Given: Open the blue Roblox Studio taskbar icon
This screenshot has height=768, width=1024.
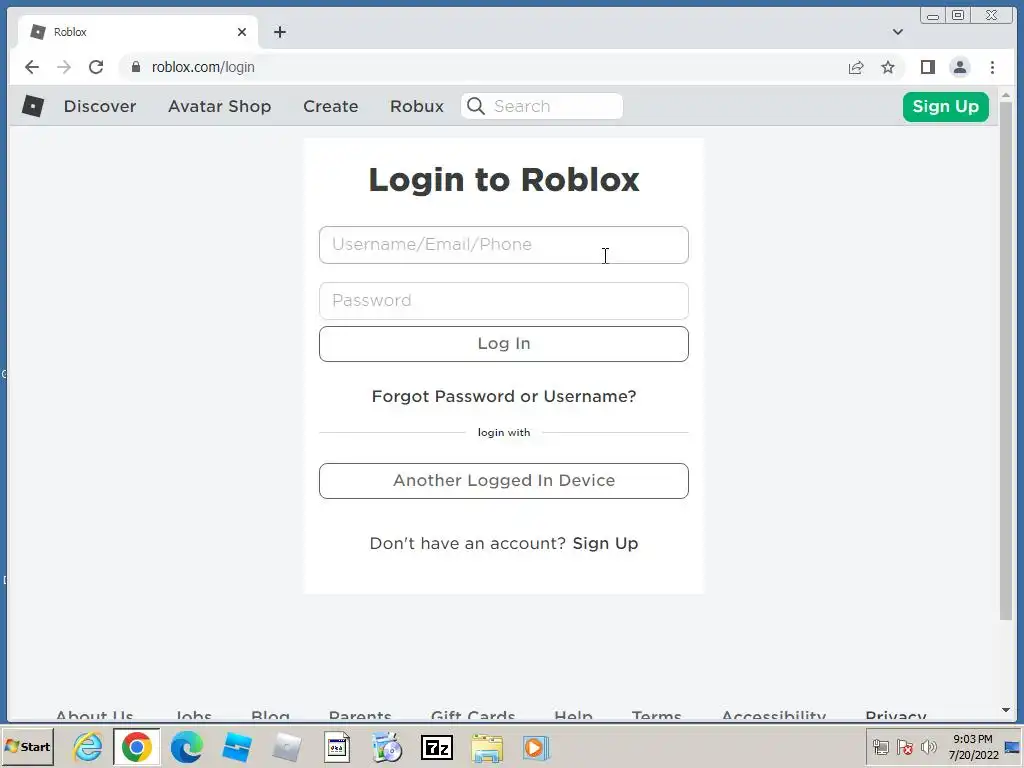Looking at the screenshot, I should [x=236, y=747].
